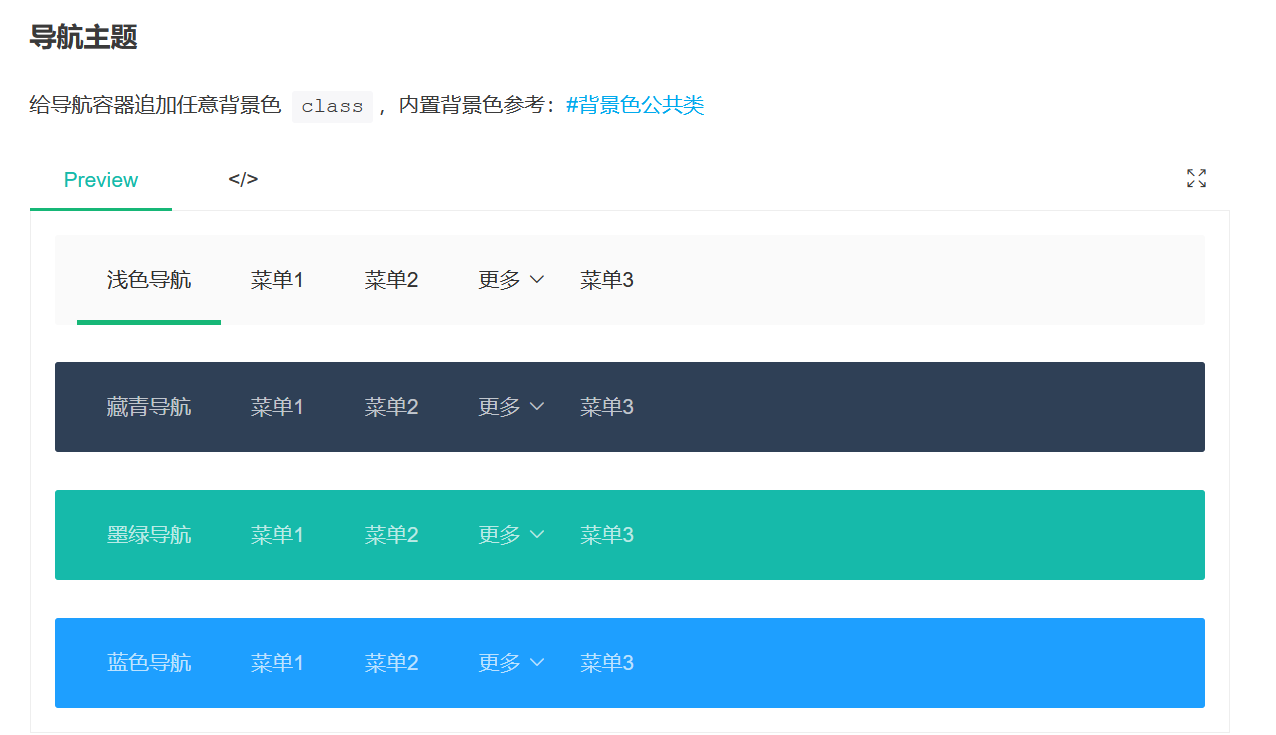
Task: Open the #背景色公共类 link
Action: pos(638,104)
